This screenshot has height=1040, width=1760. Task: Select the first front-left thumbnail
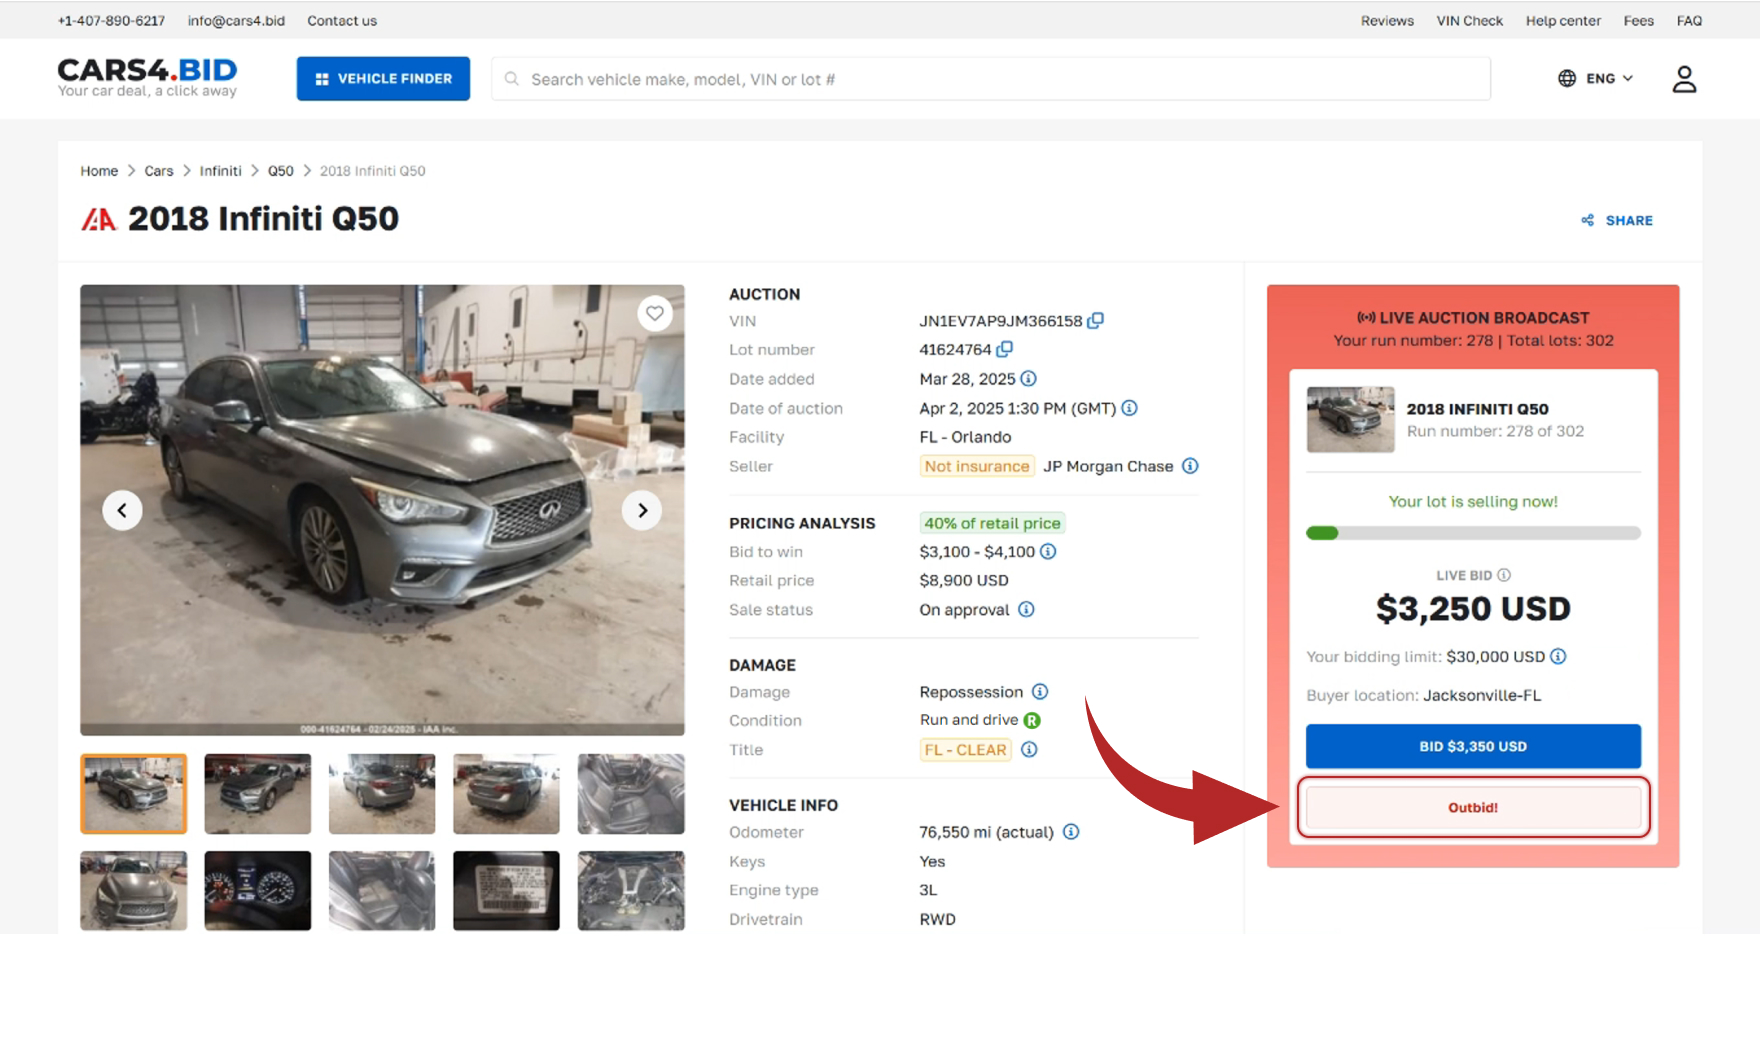[133, 794]
